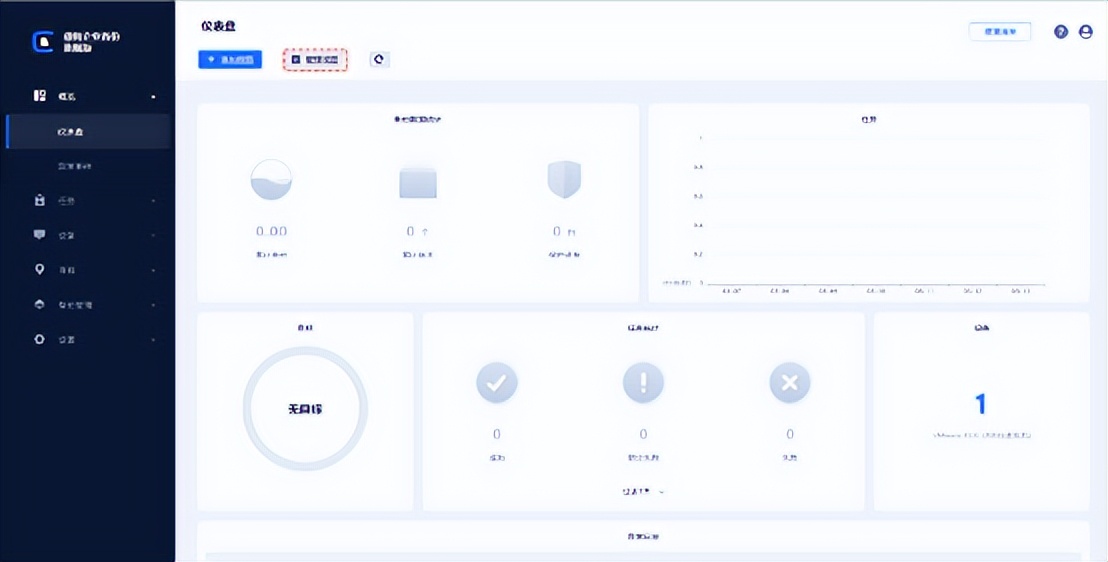
Task: Click the 0 count under the exclamation icon
Action: point(643,433)
